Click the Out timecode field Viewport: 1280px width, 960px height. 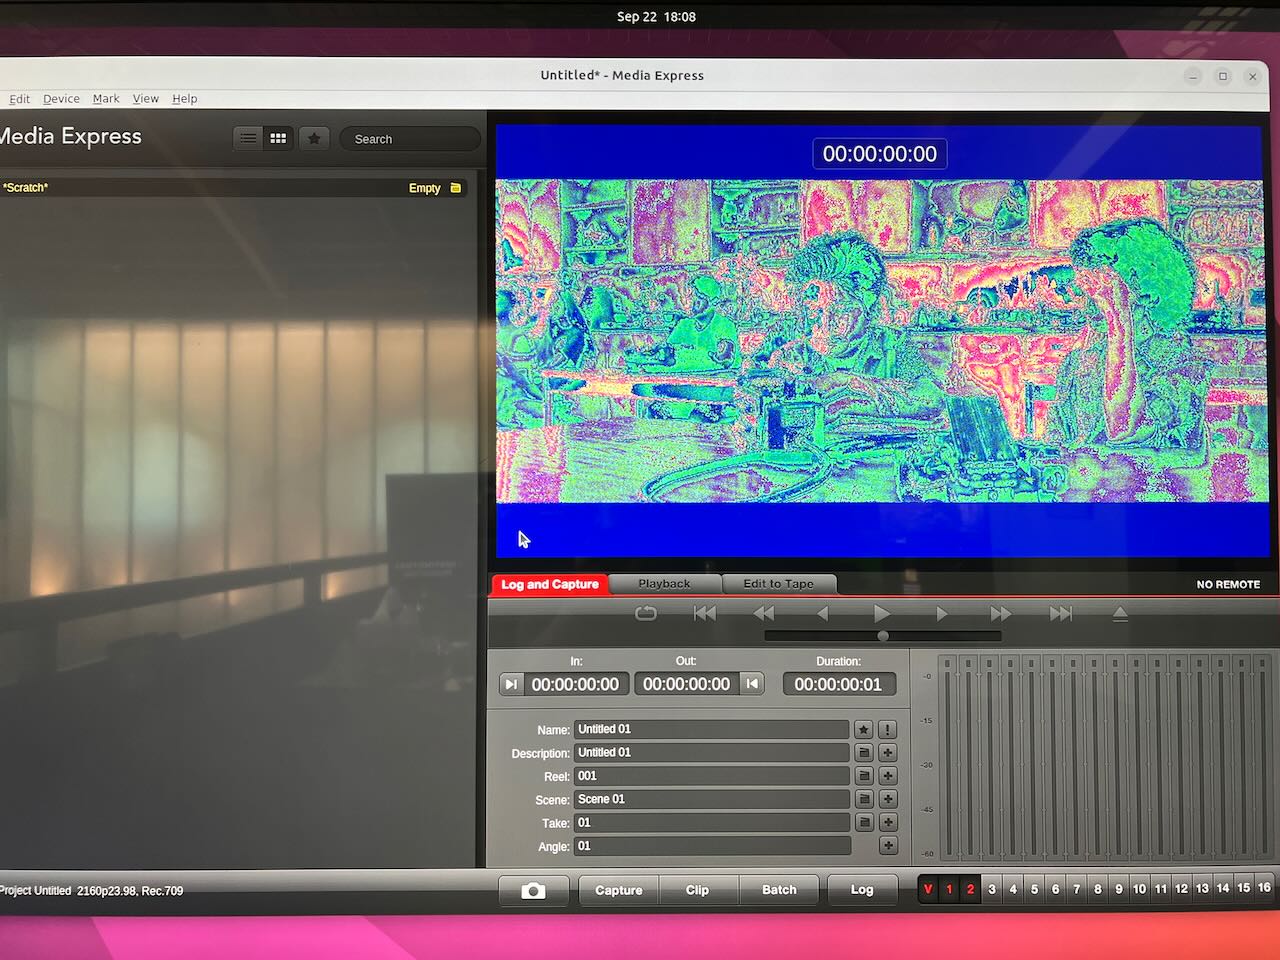pyautogui.click(x=687, y=684)
